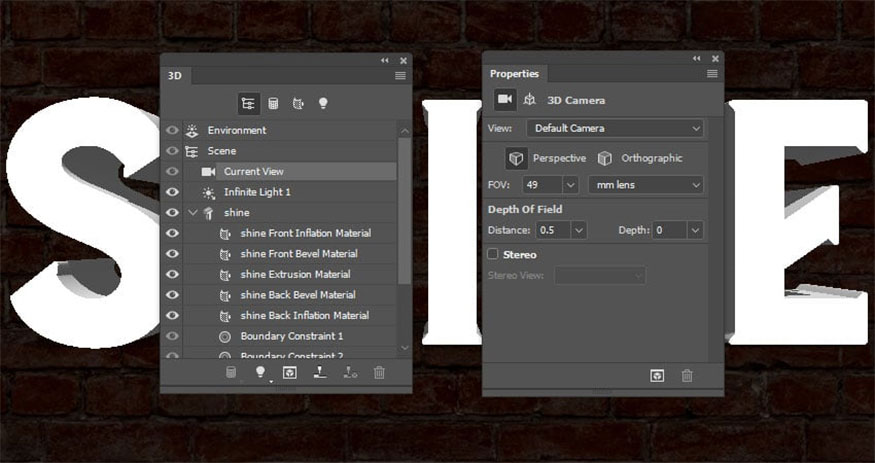Open the Coordinates icon in Properties

tap(529, 100)
